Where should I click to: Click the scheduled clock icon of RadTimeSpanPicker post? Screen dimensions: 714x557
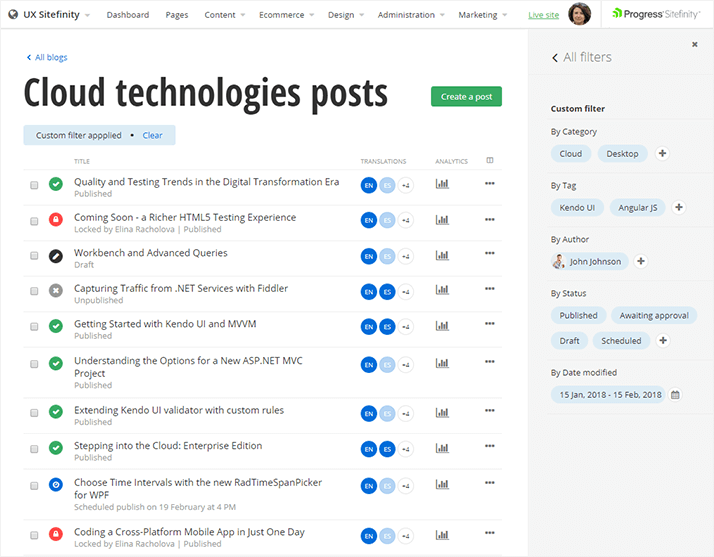click(56, 485)
